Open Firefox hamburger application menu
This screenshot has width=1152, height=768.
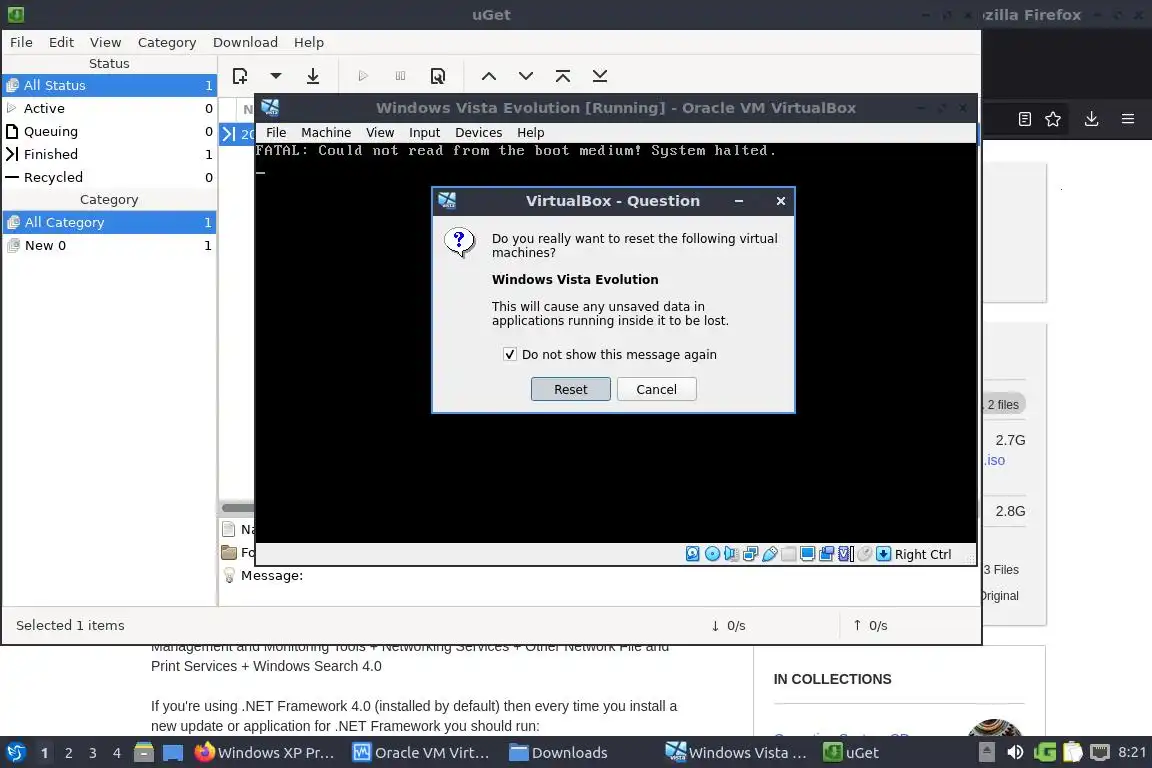point(1128,119)
